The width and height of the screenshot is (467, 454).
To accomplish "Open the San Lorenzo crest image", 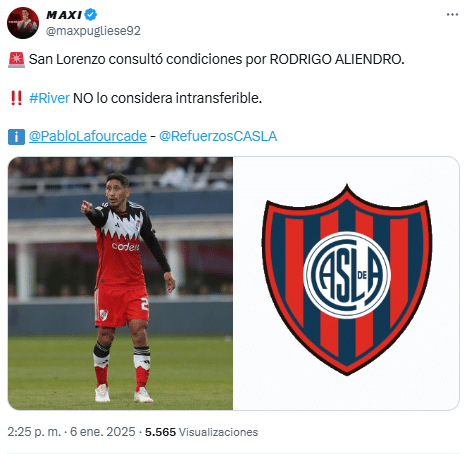I will [x=346, y=283].
